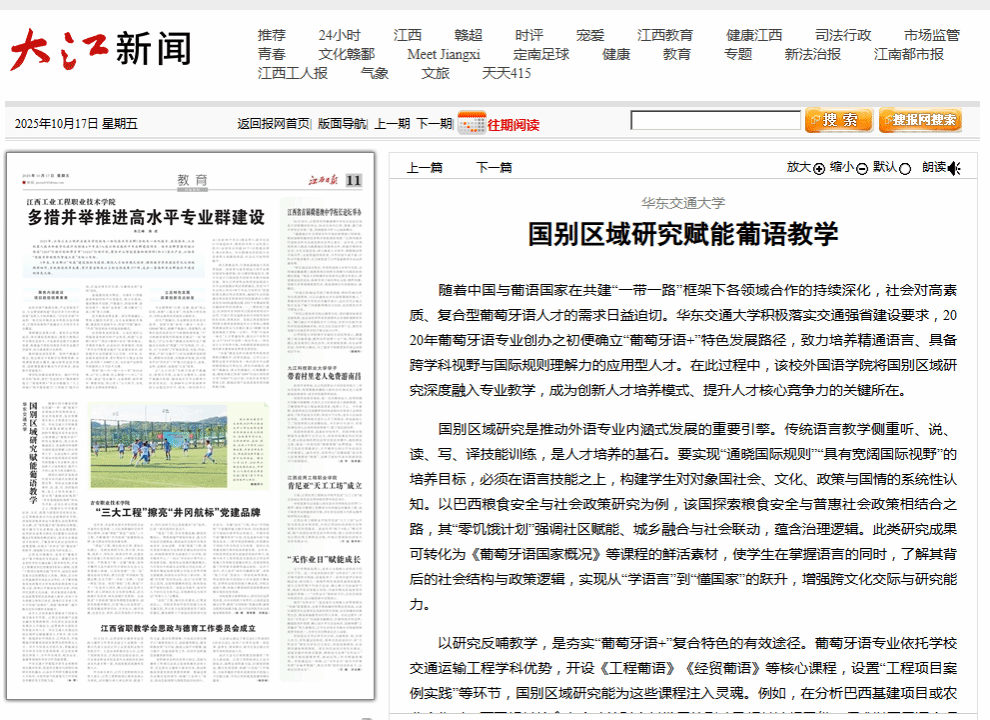Open the 江西教育 navigation item
The height and width of the screenshot is (720, 990).
coord(665,35)
